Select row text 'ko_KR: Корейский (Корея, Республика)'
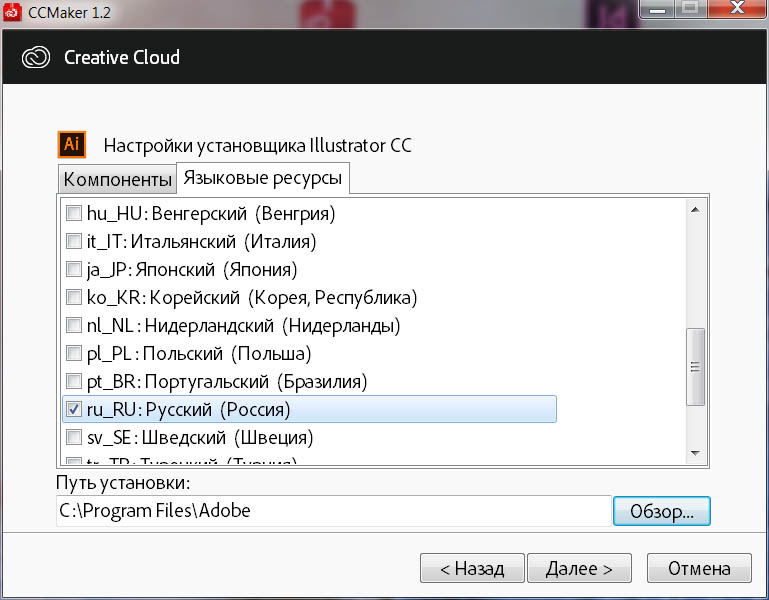The height and width of the screenshot is (600, 769). point(252,297)
